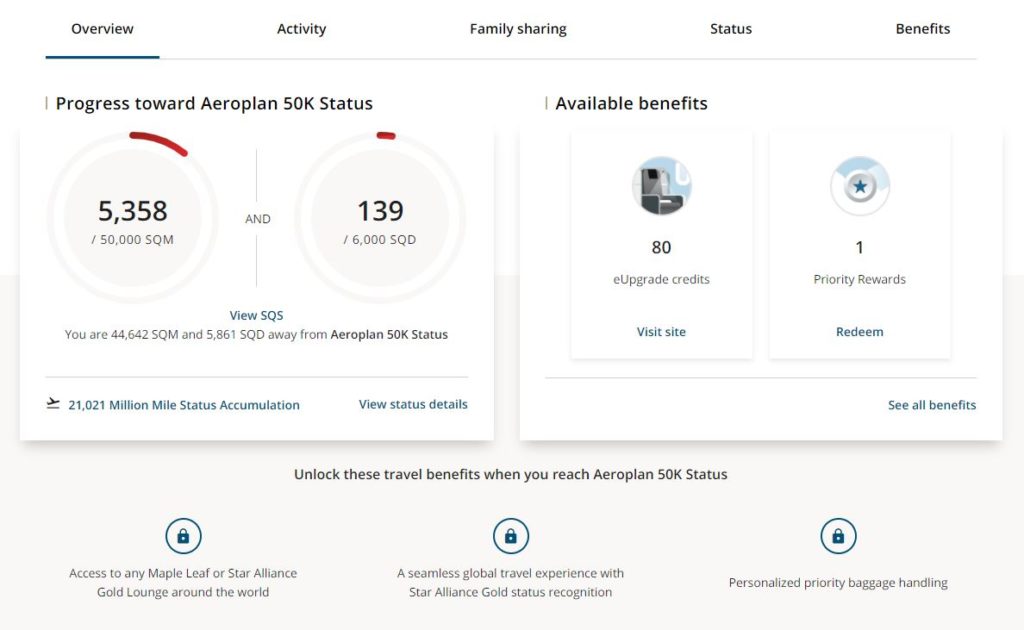Open See all benefits

931,404
